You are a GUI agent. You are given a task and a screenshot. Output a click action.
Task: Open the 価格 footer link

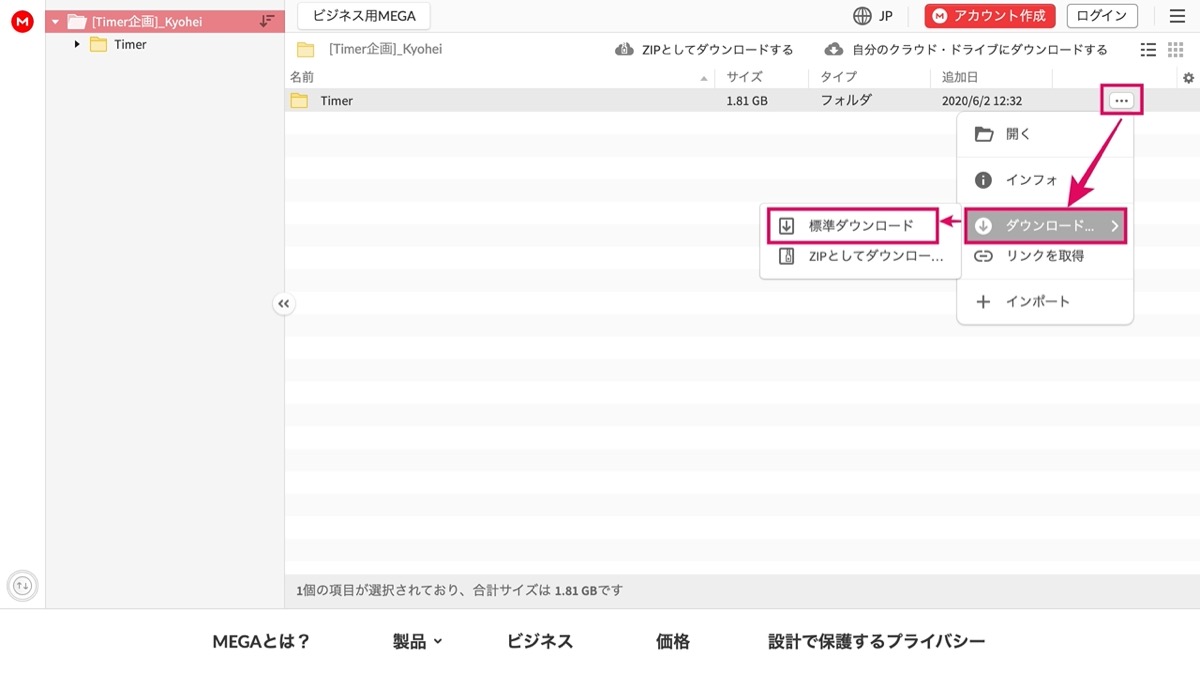(673, 641)
